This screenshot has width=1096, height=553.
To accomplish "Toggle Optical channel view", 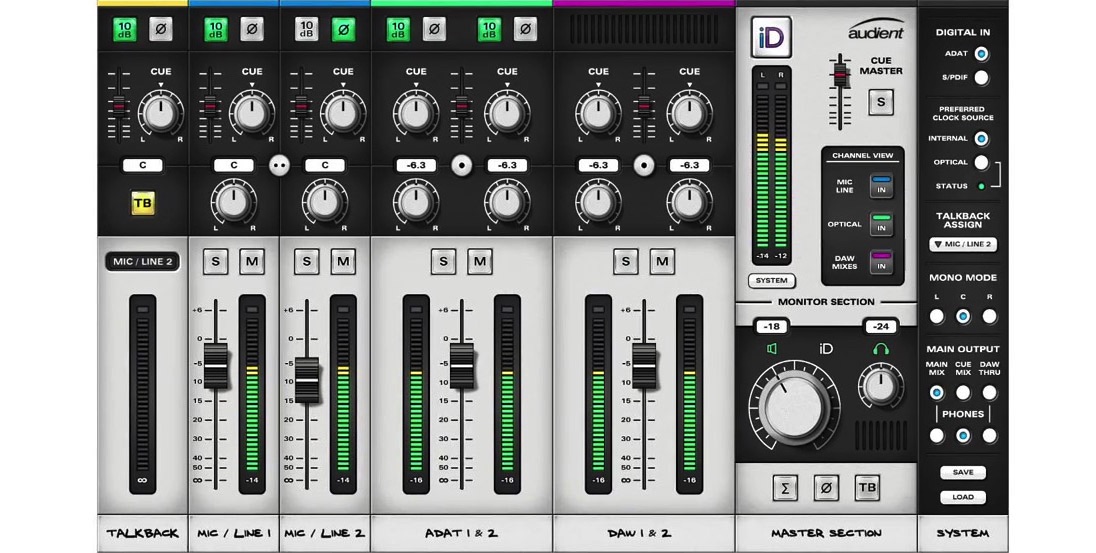I will click(881, 224).
